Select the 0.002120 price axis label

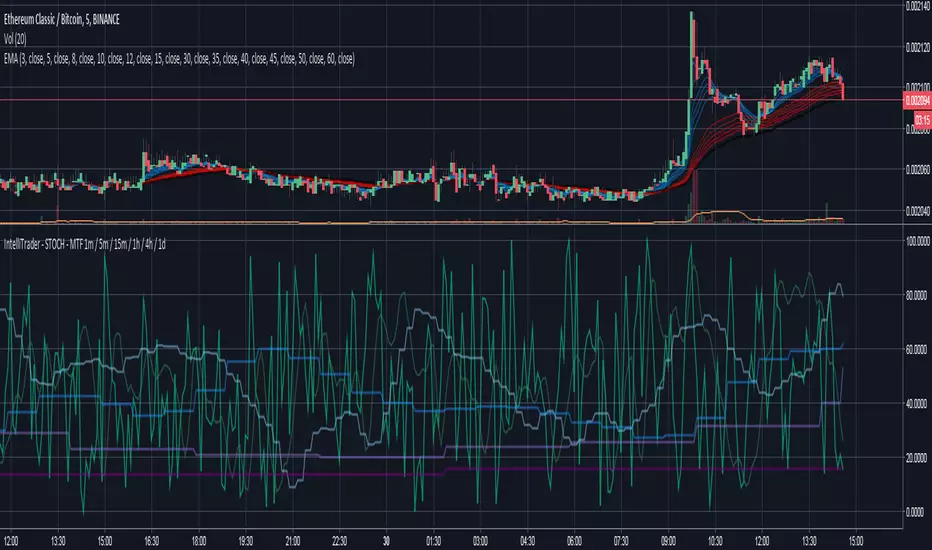(918, 48)
